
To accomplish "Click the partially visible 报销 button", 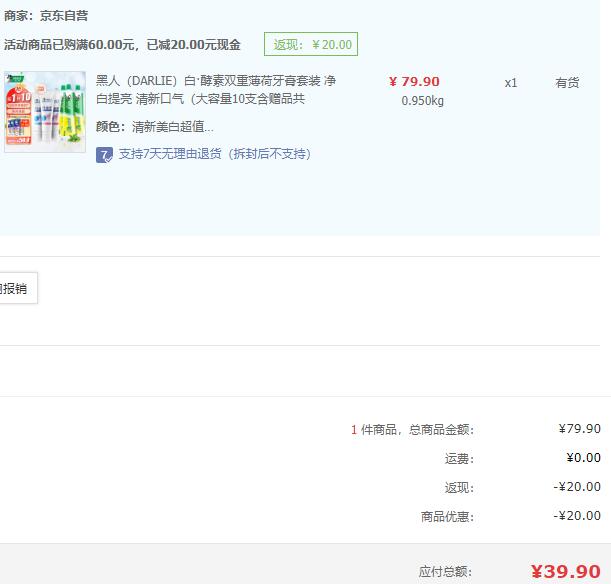I will (x=18, y=288).
